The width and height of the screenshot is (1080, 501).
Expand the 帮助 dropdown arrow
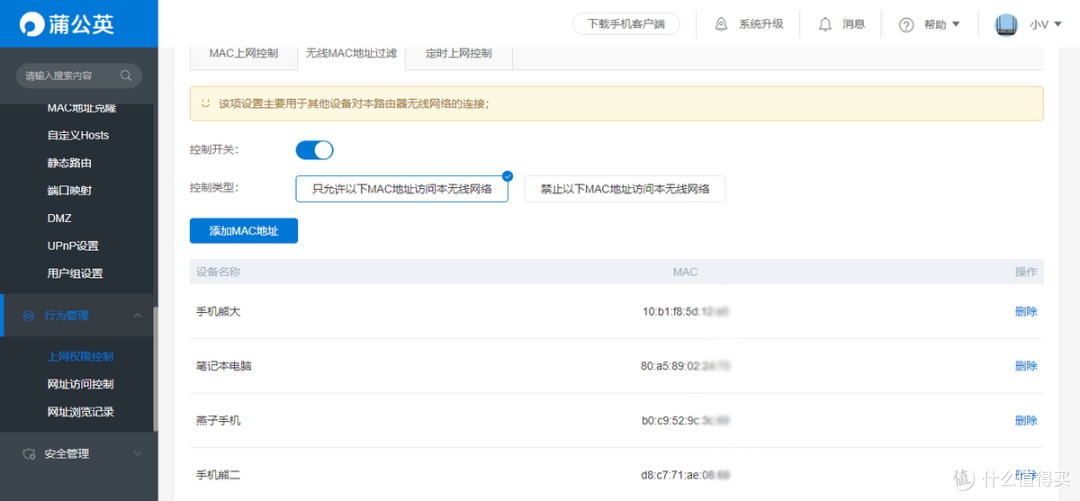pos(956,24)
